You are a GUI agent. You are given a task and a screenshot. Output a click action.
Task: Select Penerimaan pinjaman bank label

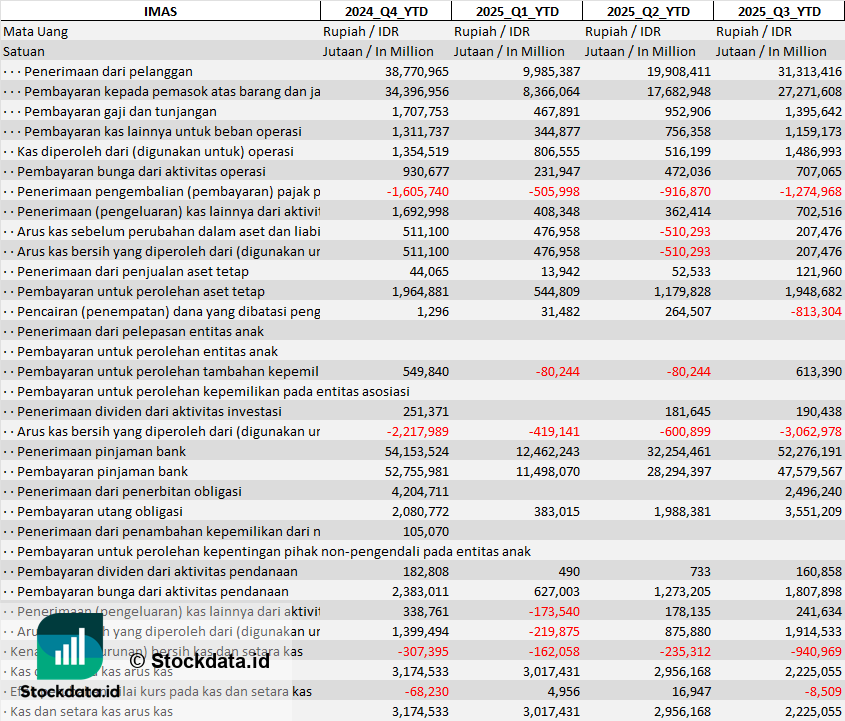click(101, 451)
